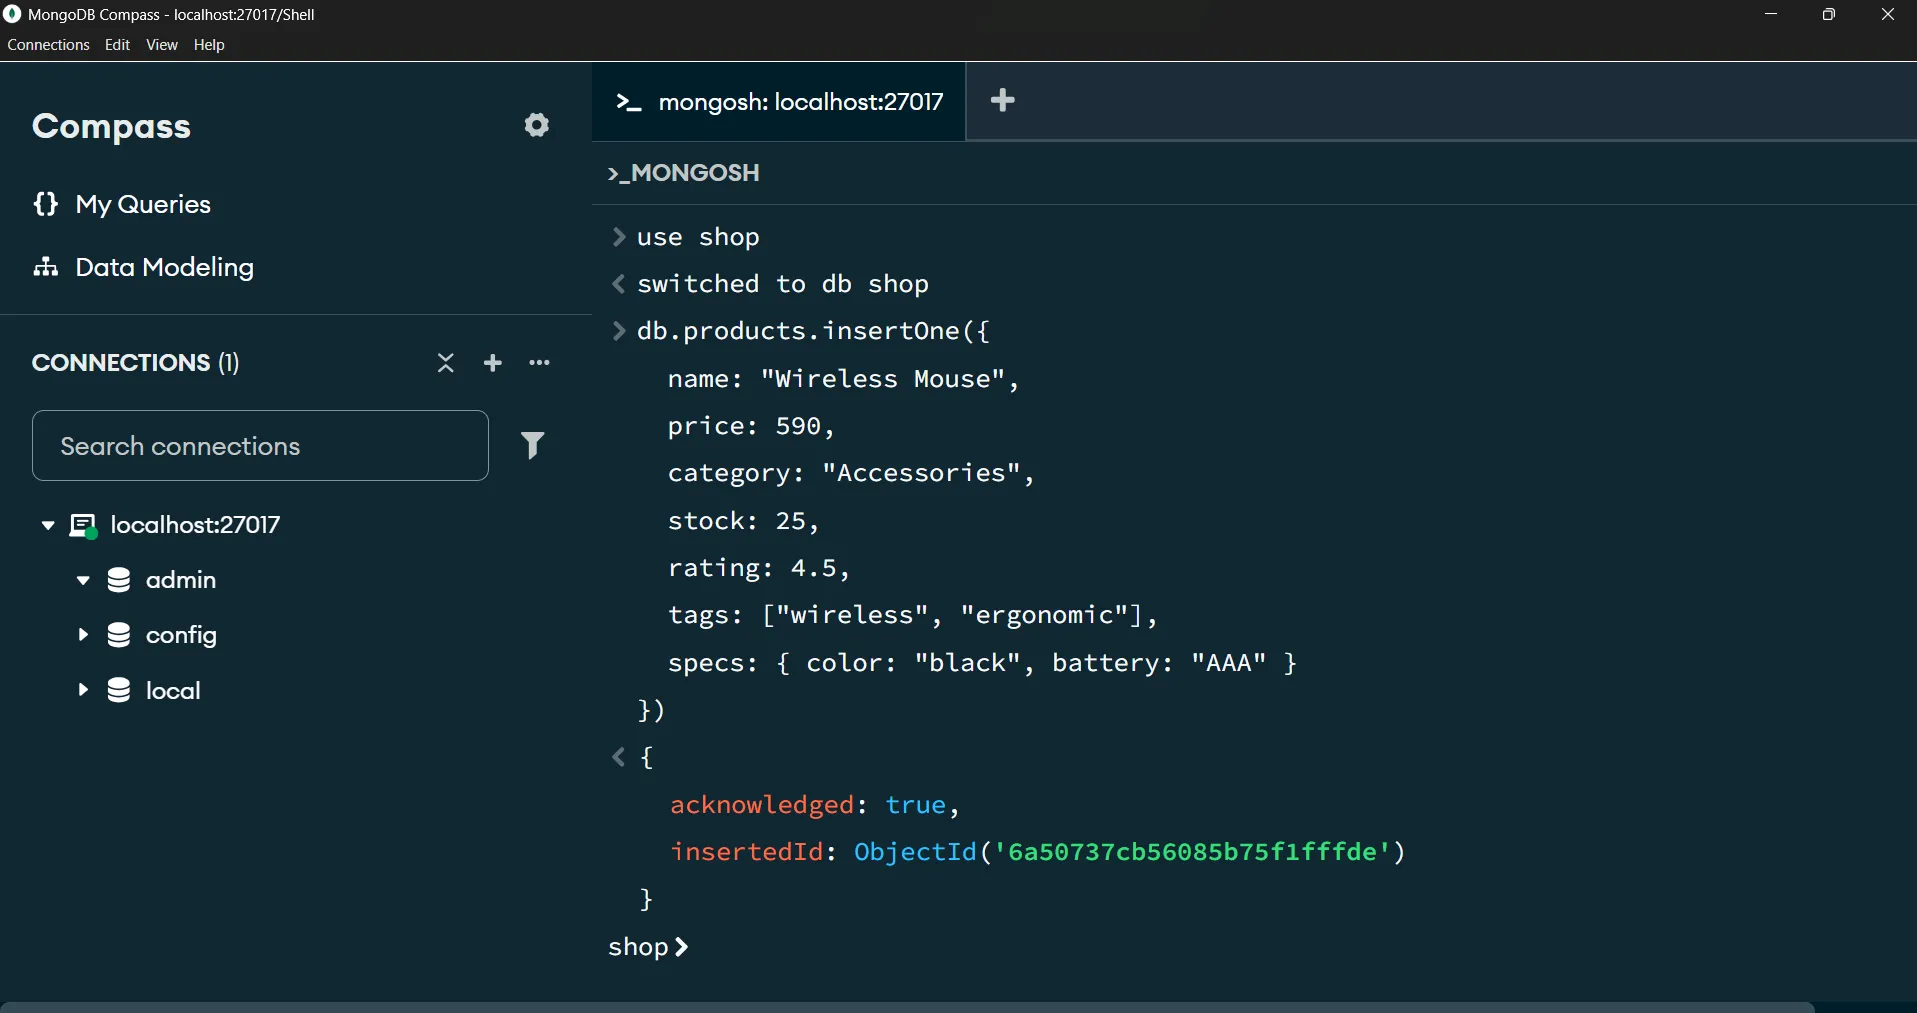1917x1013 pixels.
Task: Click the price: 590 line
Action: [x=751, y=426]
